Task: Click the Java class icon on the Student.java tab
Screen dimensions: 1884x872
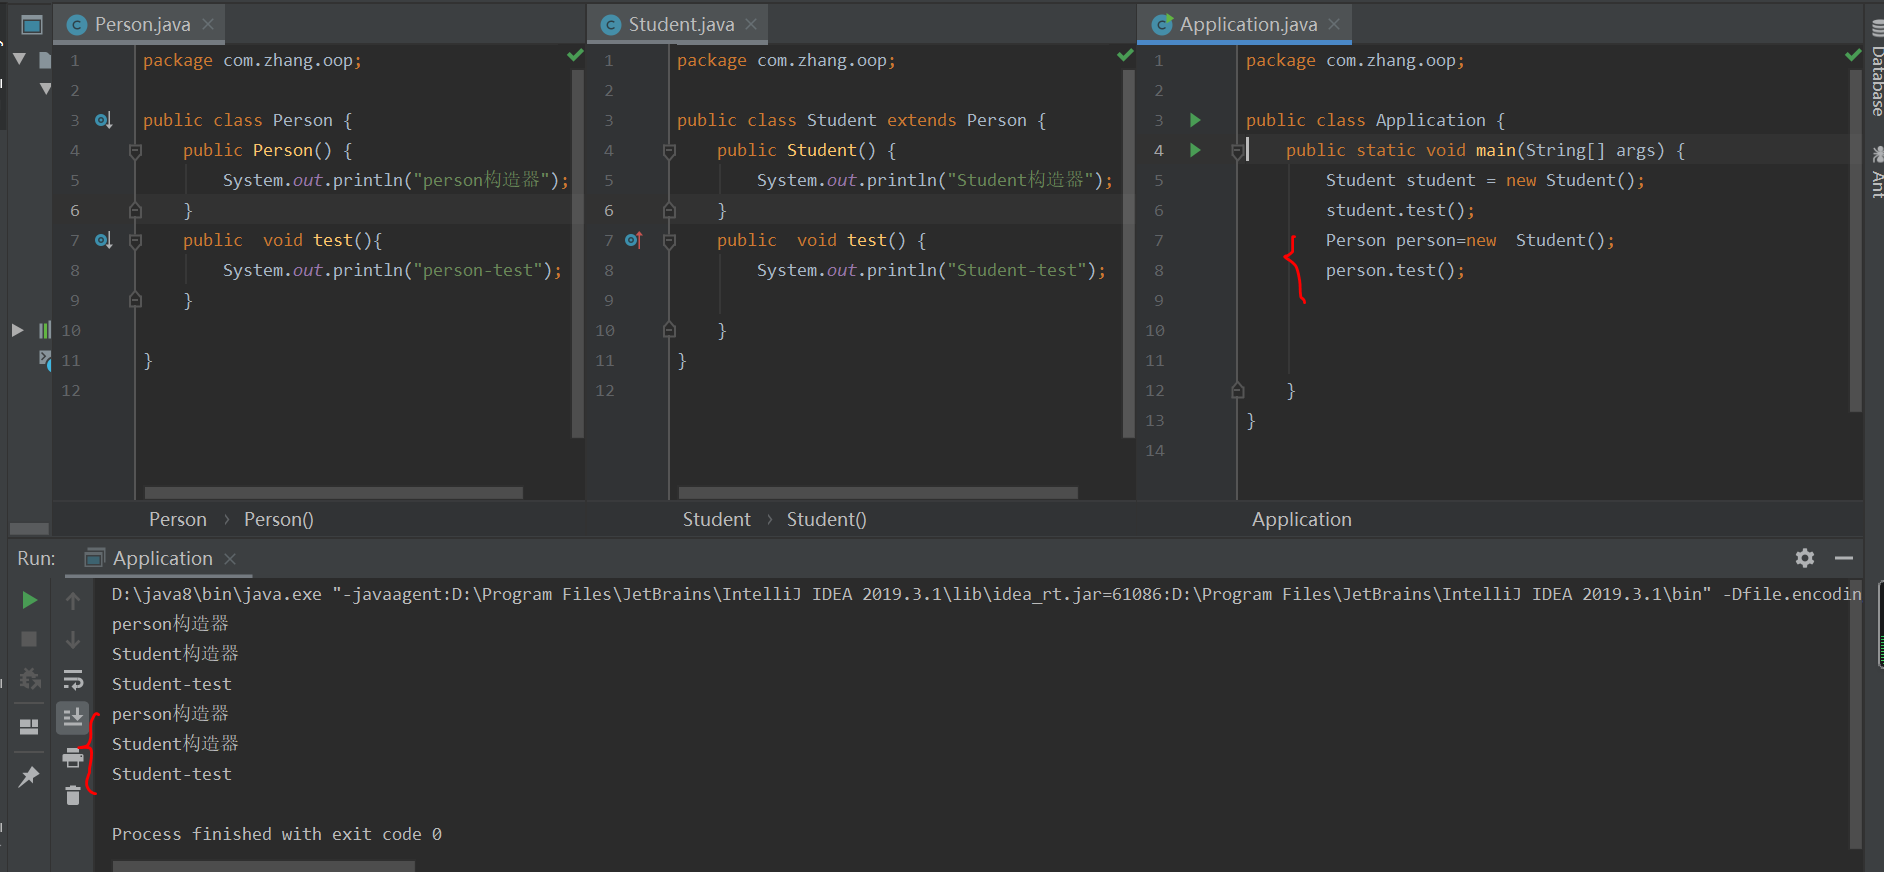Action: pos(611,25)
